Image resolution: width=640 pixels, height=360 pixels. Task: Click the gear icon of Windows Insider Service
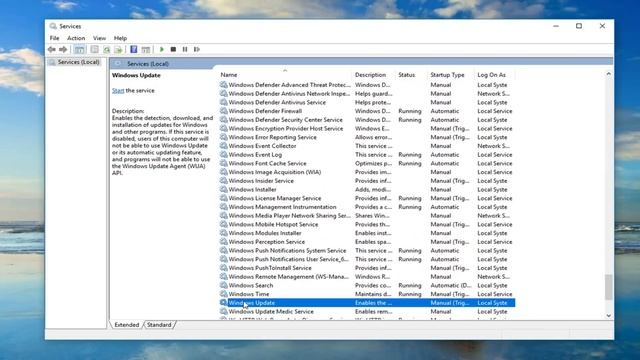(x=223, y=180)
